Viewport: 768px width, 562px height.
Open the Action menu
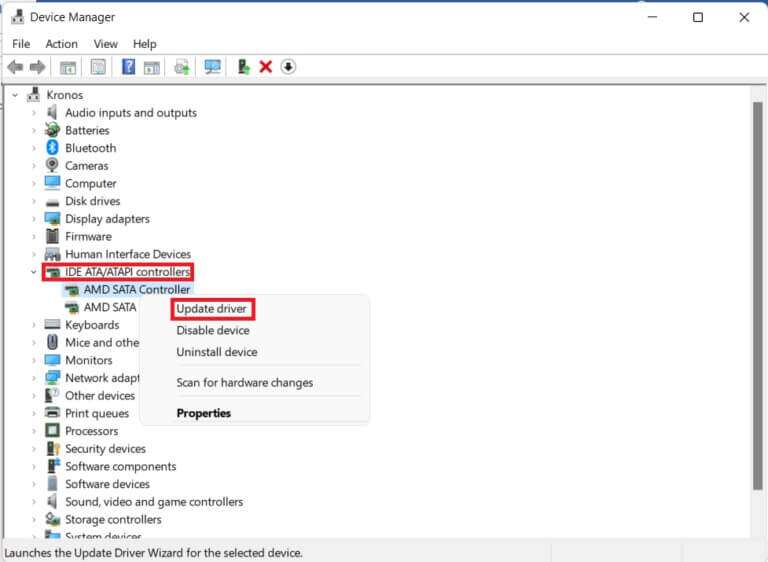(62, 44)
